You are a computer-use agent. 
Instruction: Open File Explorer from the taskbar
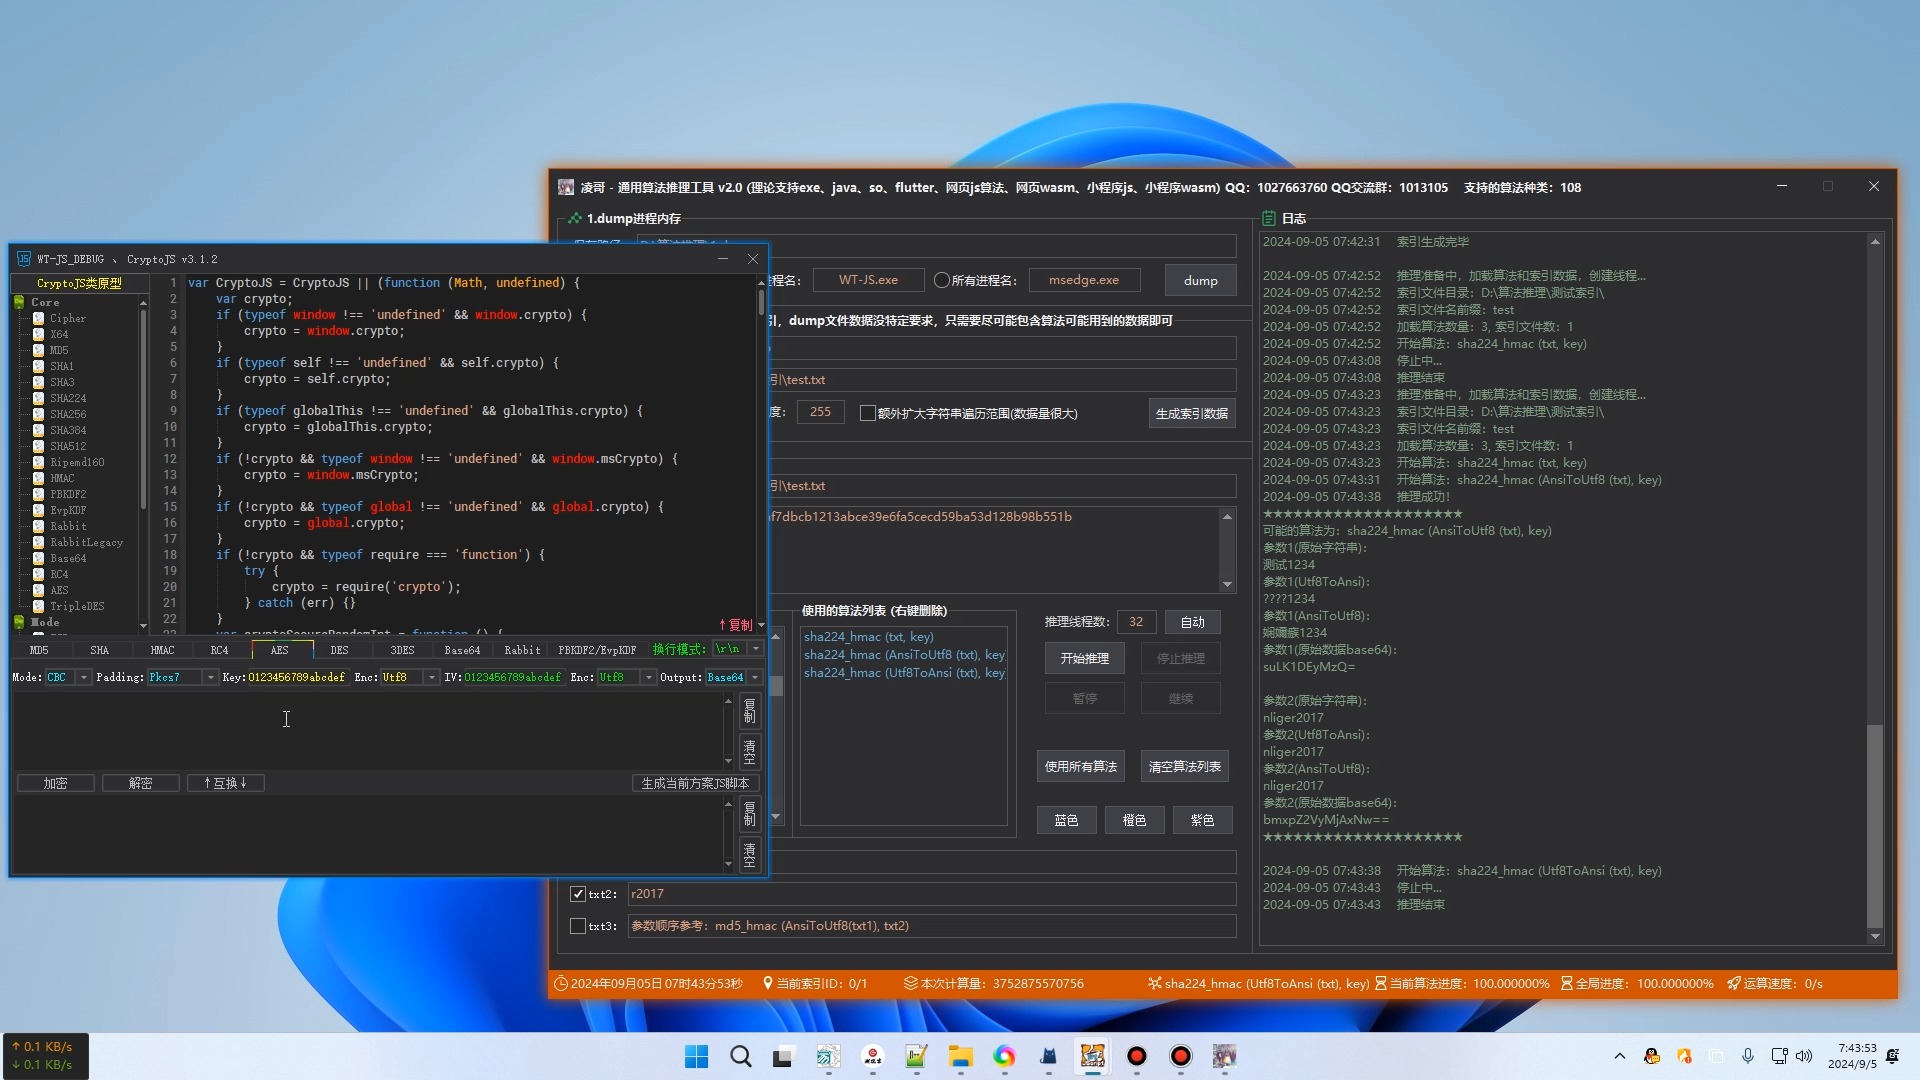tap(960, 1056)
